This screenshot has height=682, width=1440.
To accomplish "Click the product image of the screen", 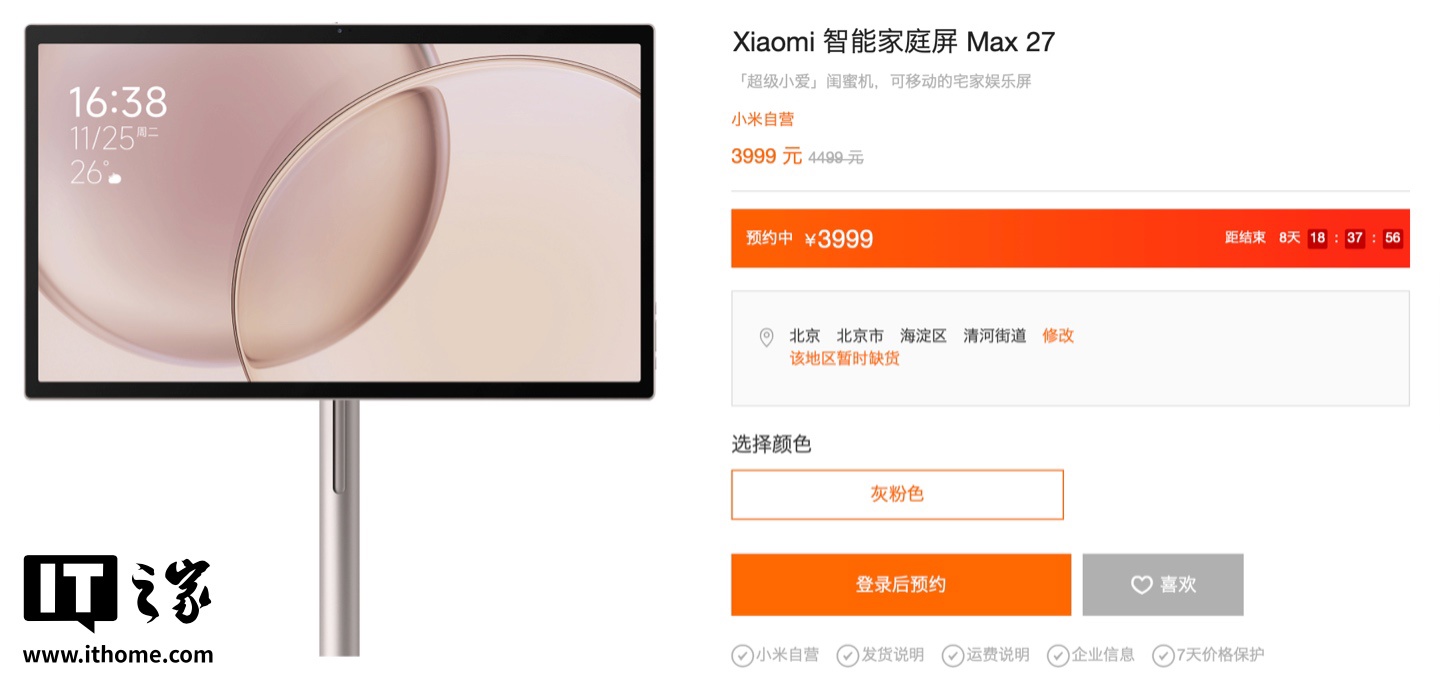I will click(340, 212).
